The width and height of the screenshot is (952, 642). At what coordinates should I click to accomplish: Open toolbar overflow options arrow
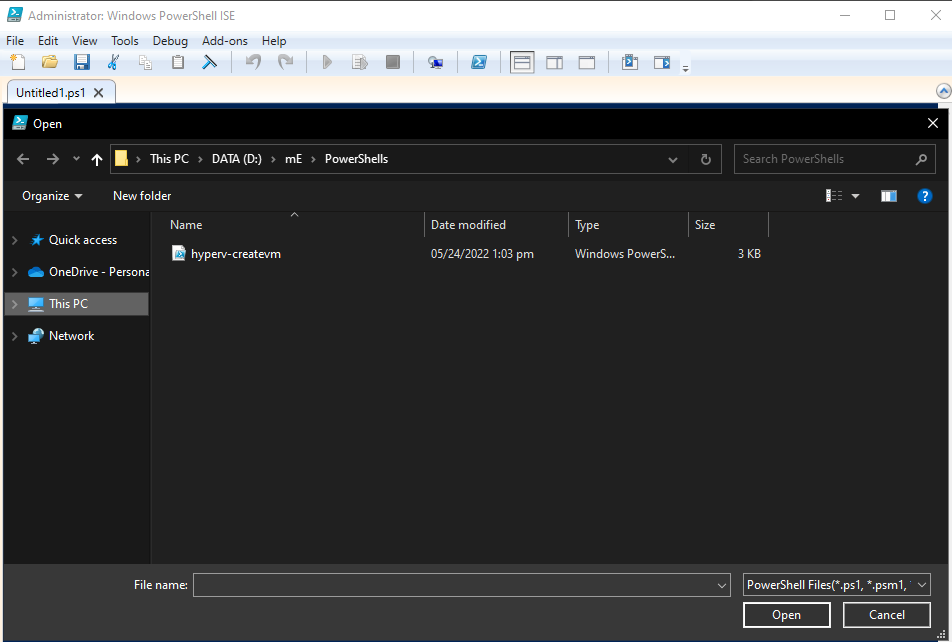click(685, 68)
